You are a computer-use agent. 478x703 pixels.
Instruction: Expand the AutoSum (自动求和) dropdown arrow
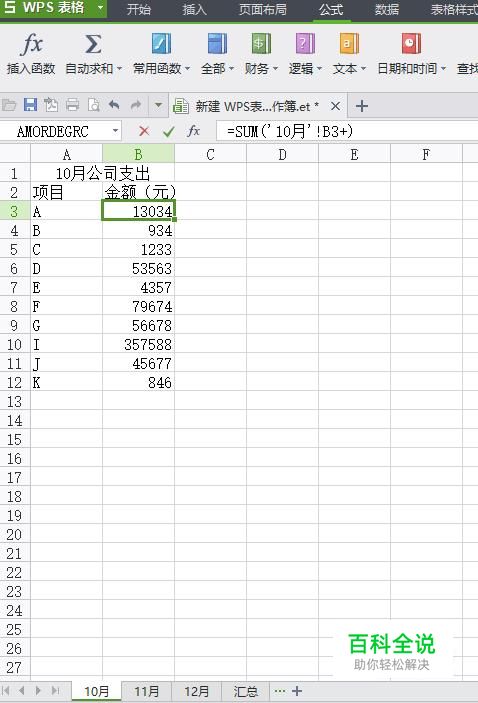pyautogui.click(x=119, y=69)
